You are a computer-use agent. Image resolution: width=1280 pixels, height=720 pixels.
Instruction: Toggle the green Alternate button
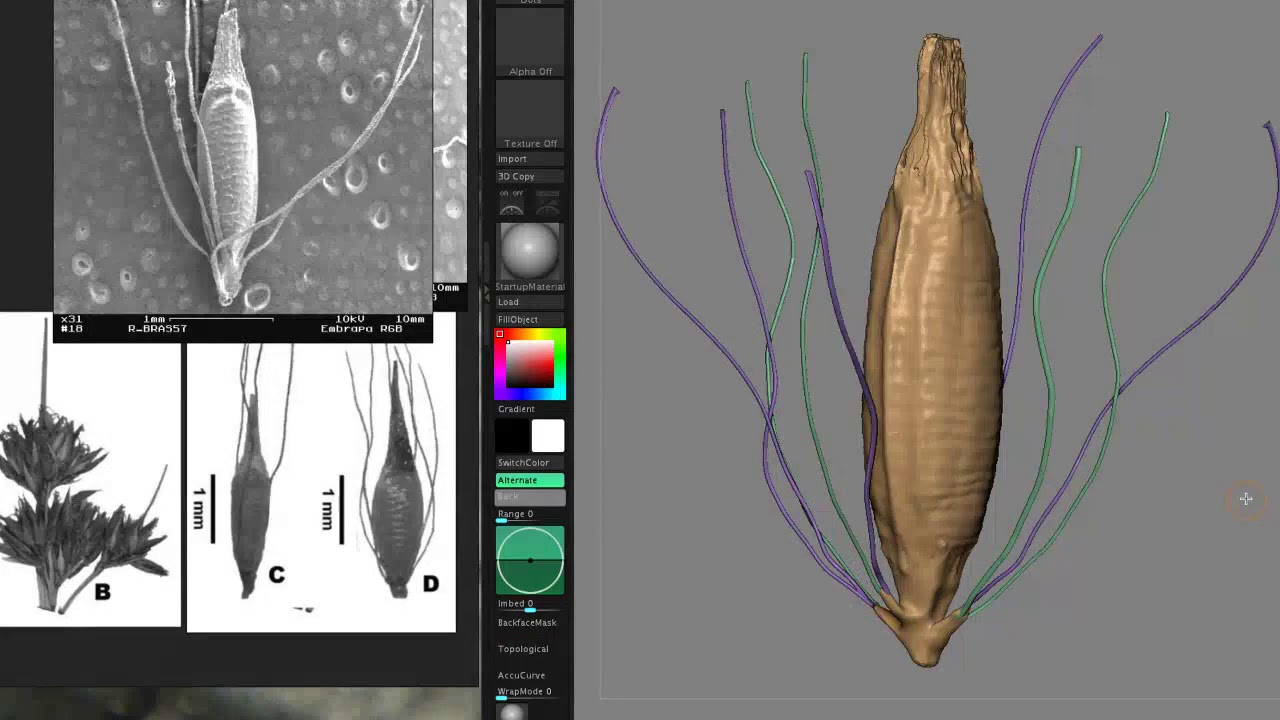pos(530,480)
